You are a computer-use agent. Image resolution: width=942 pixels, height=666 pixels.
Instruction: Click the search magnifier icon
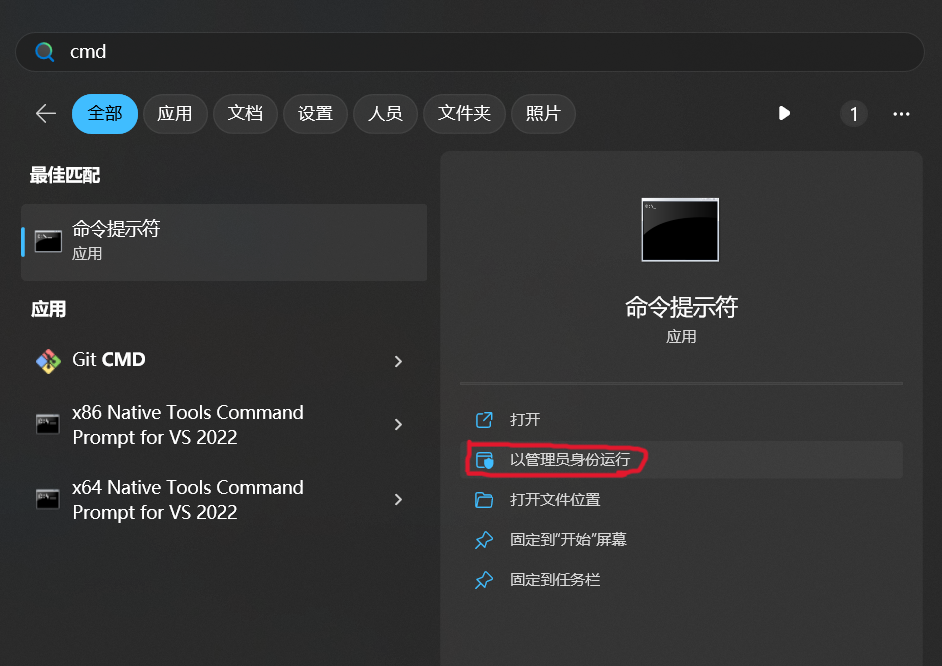coord(44,52)
